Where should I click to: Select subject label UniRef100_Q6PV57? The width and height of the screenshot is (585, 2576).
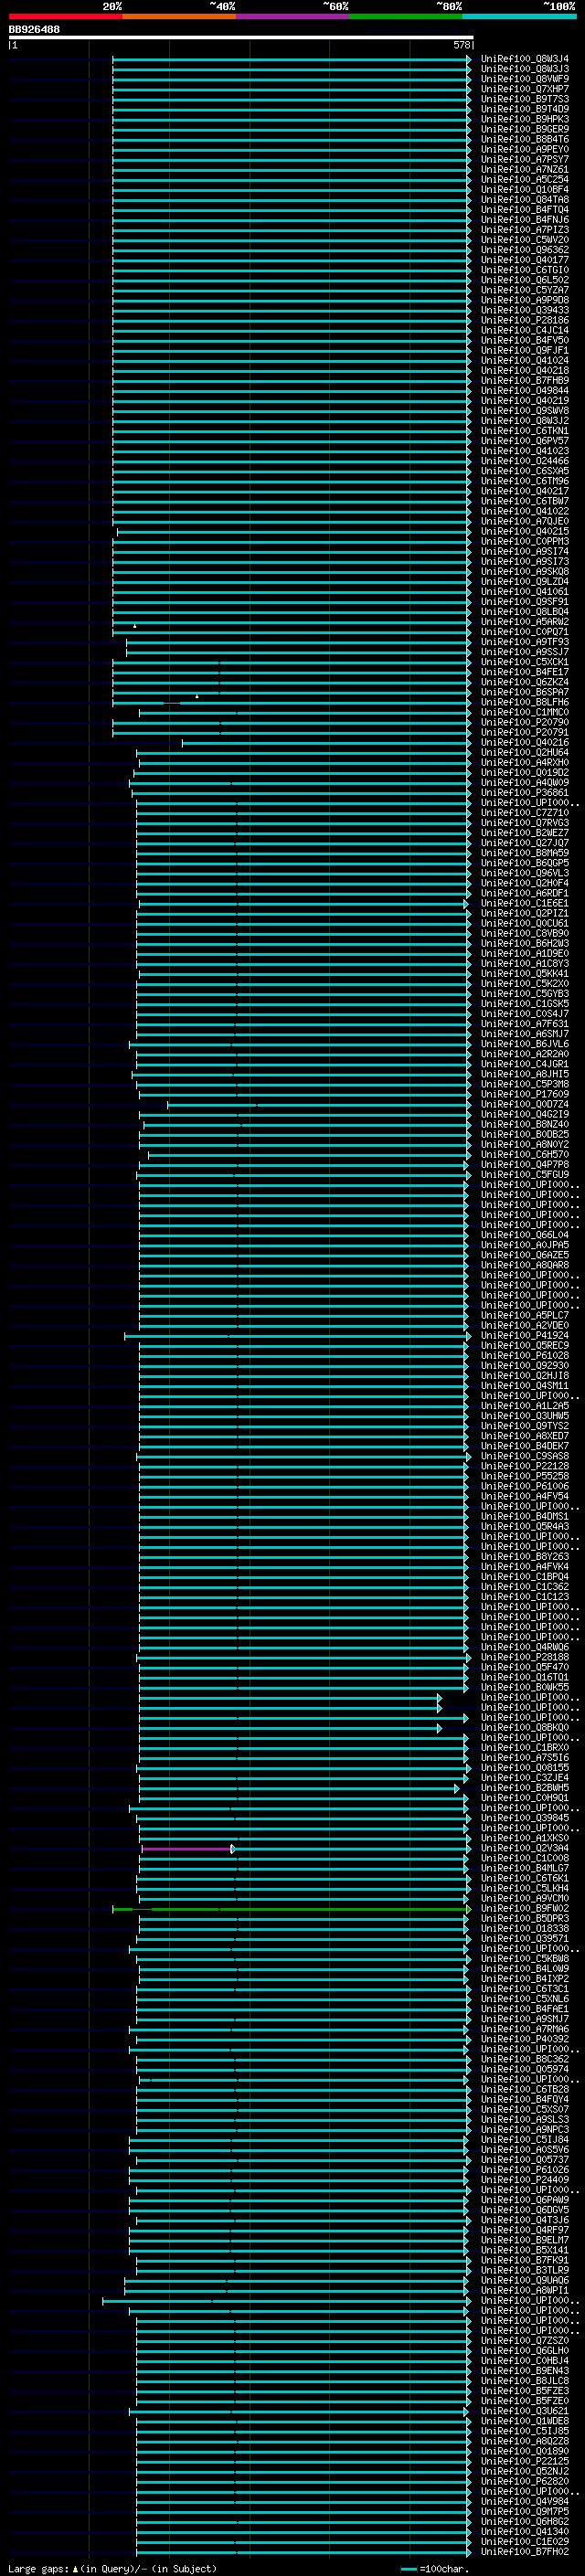click(525, 441)
